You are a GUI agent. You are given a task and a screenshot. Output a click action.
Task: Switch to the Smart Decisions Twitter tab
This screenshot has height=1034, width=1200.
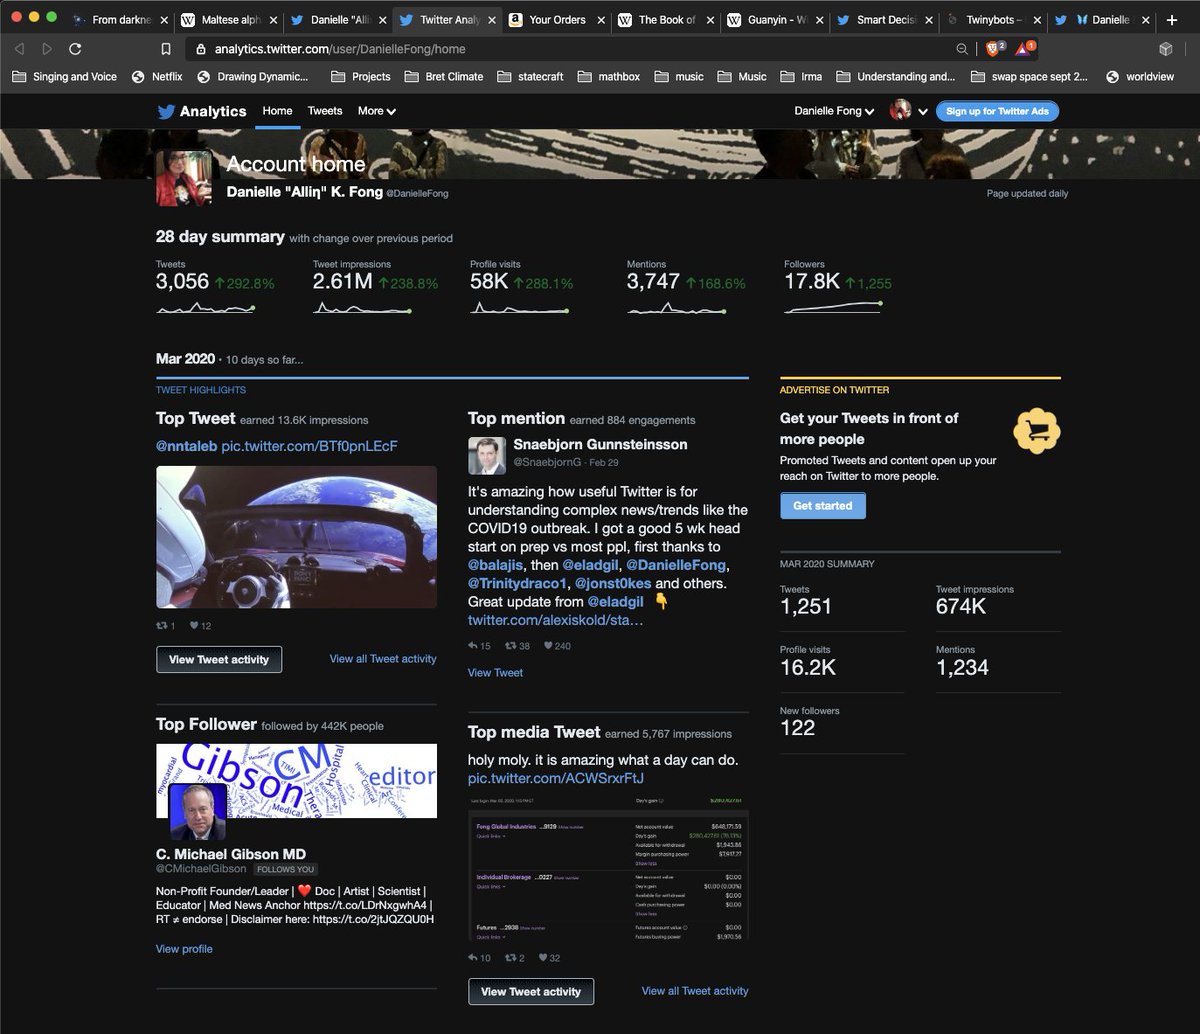[885, 19]
